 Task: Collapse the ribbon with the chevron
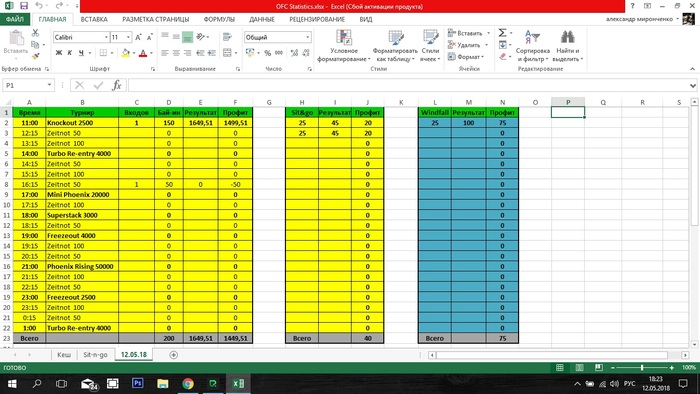[692, 69]
